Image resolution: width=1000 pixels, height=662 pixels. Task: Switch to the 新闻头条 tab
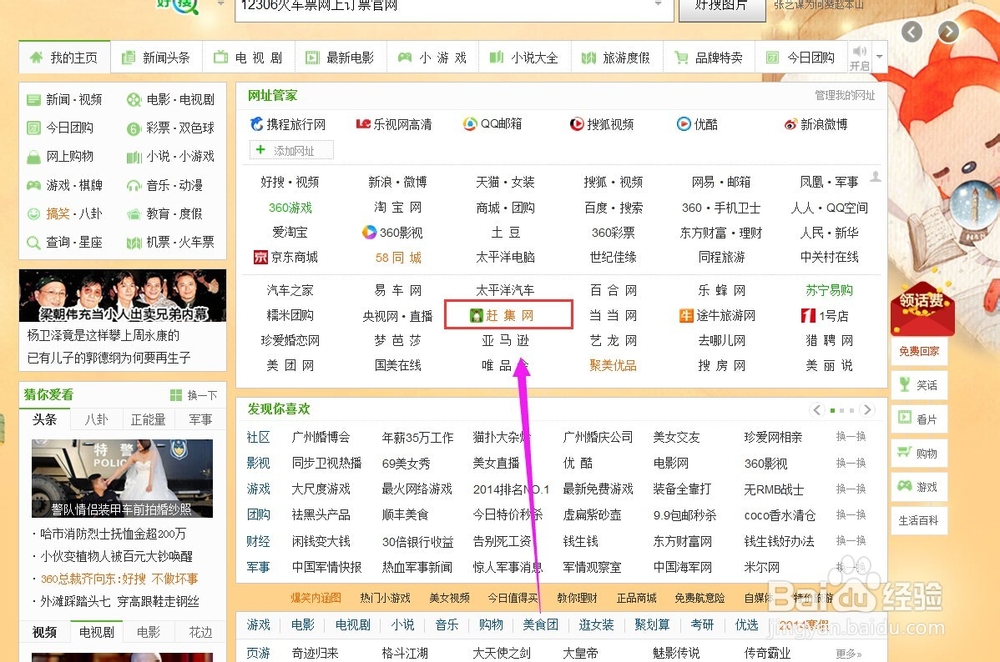pos(156,57)
